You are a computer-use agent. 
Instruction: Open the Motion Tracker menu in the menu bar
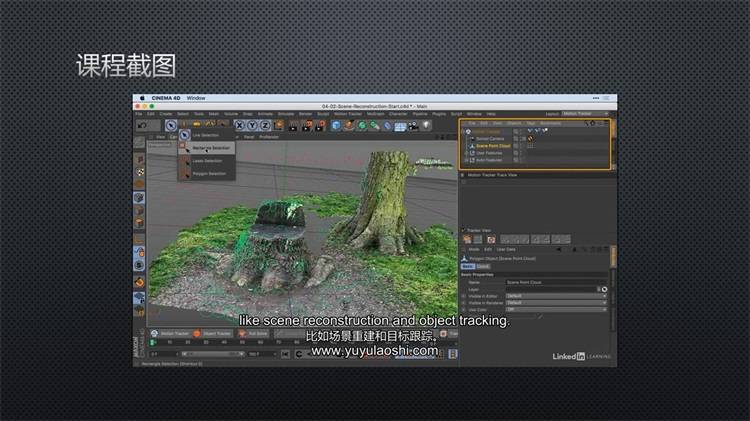click(x=348, y=114)
